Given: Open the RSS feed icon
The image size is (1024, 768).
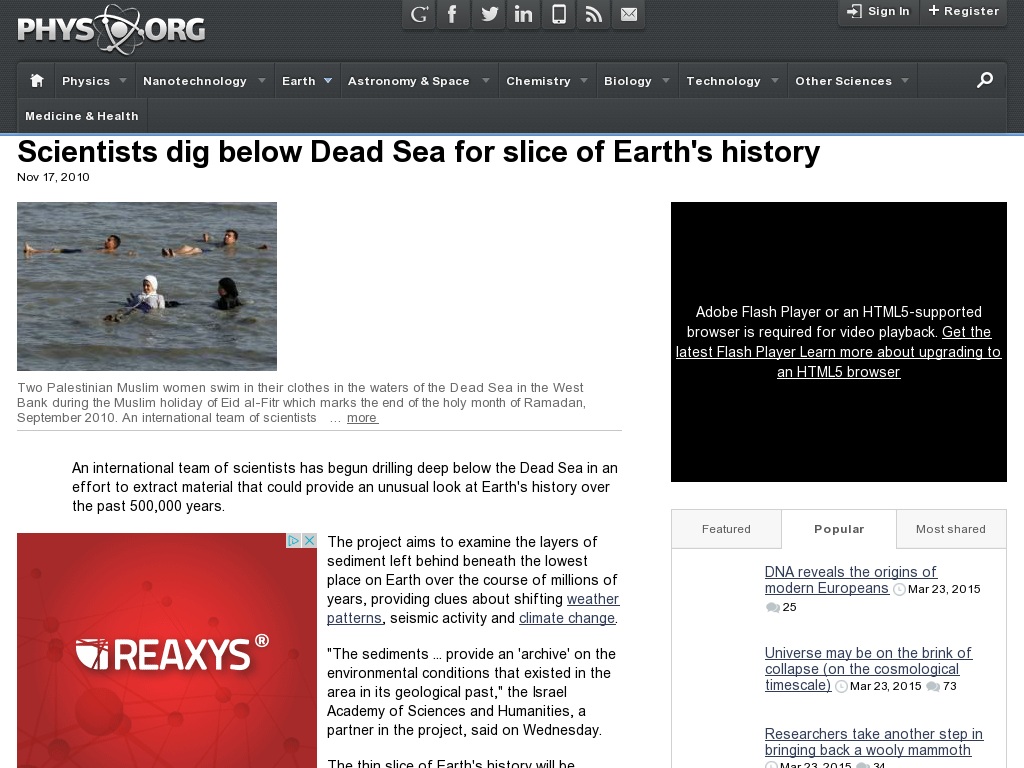Looking at the screenshot, I should click(594, 14).
